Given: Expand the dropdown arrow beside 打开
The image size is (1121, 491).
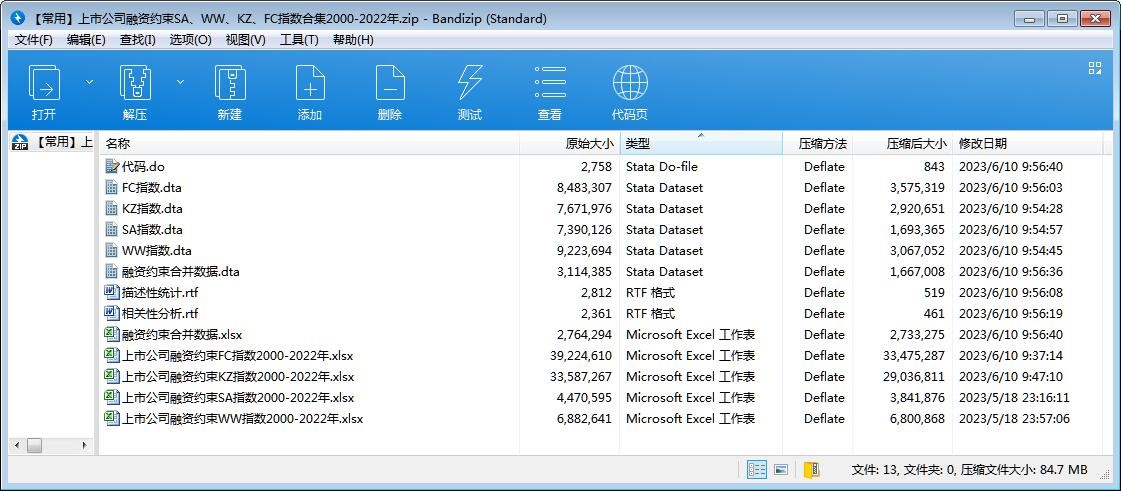Looking at the screenshot, I should (x=89, y=82).
